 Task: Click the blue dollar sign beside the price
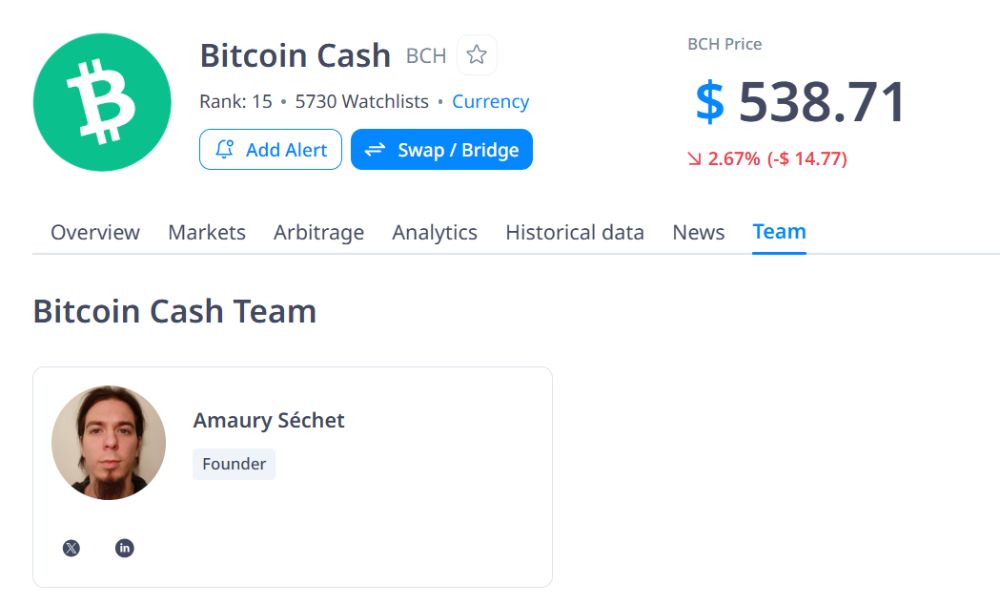pos(712,98)
